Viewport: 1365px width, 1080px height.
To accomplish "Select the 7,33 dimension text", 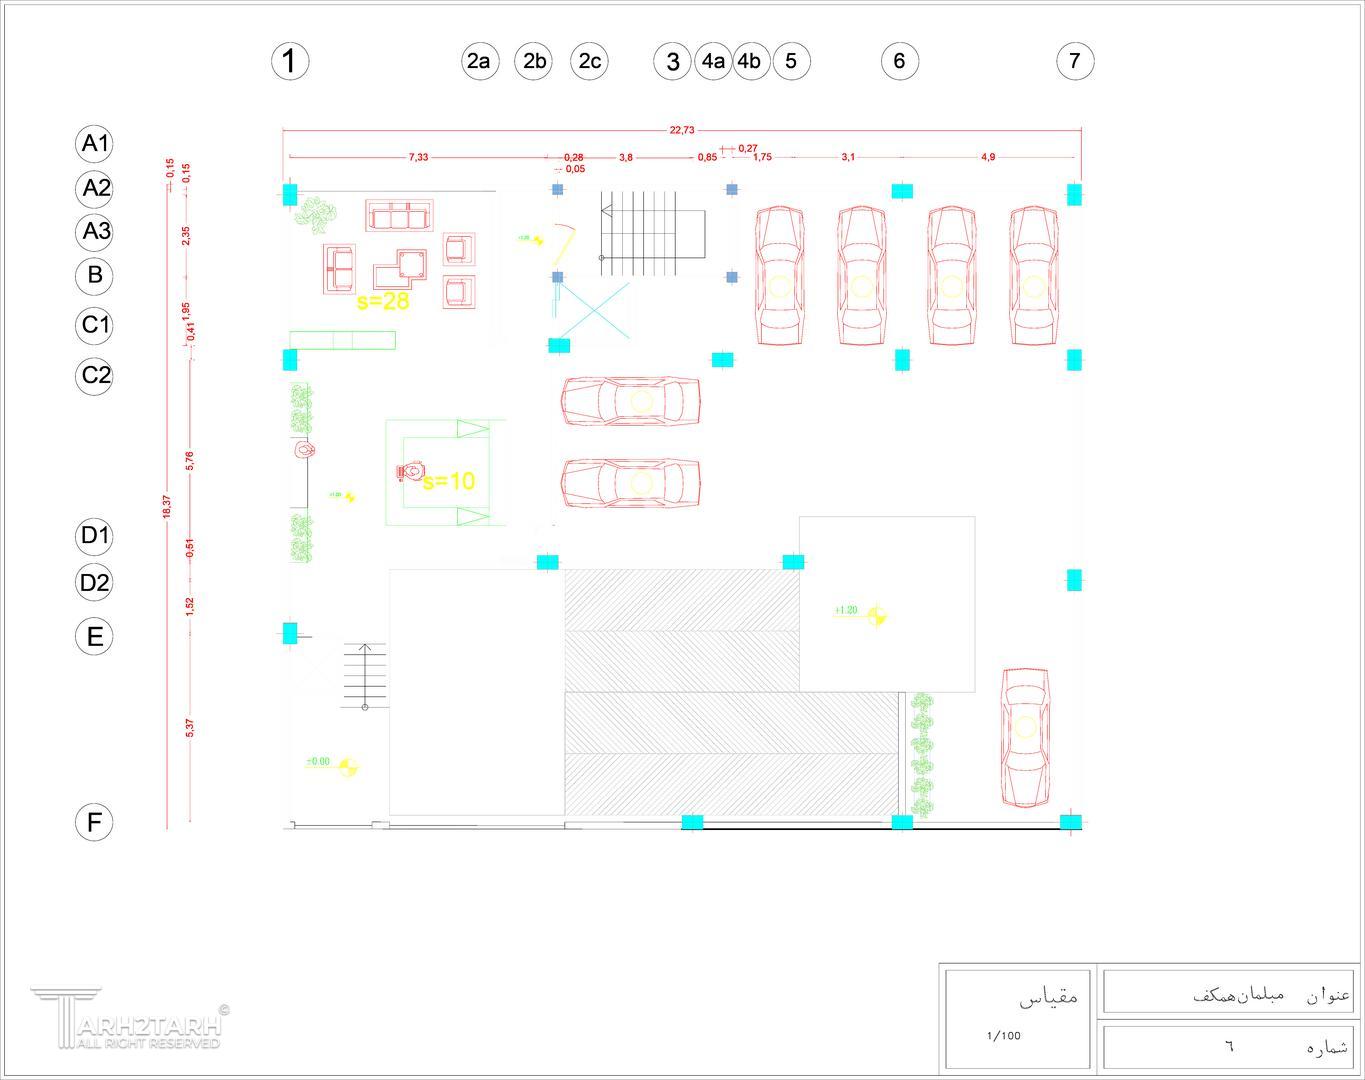I will 418,157.
